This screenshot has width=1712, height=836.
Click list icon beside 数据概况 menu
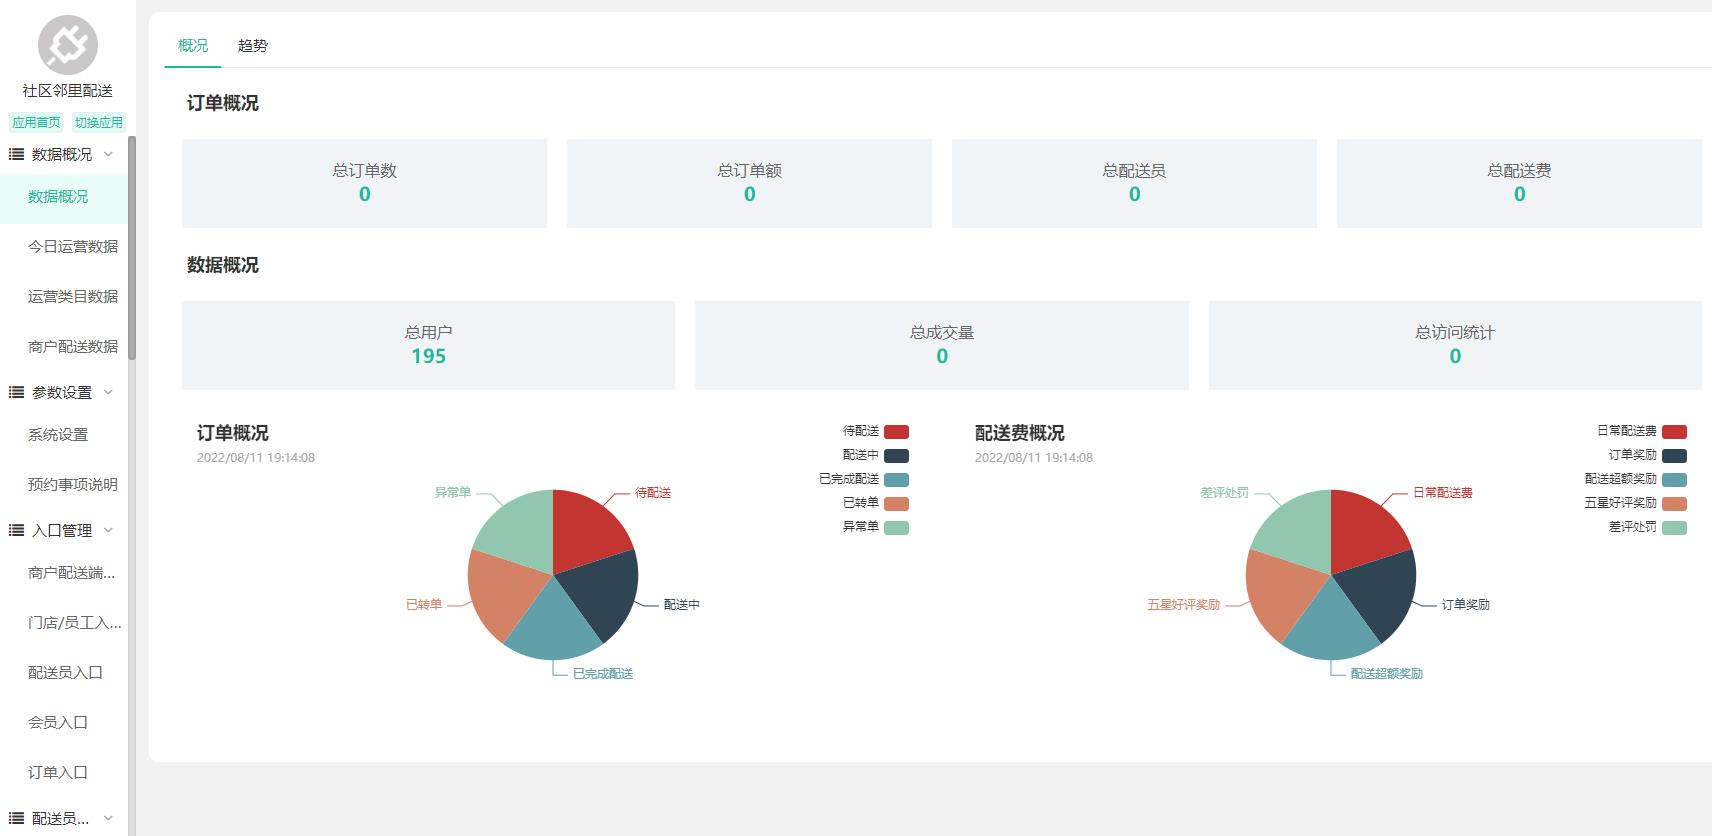coord(16,154)
